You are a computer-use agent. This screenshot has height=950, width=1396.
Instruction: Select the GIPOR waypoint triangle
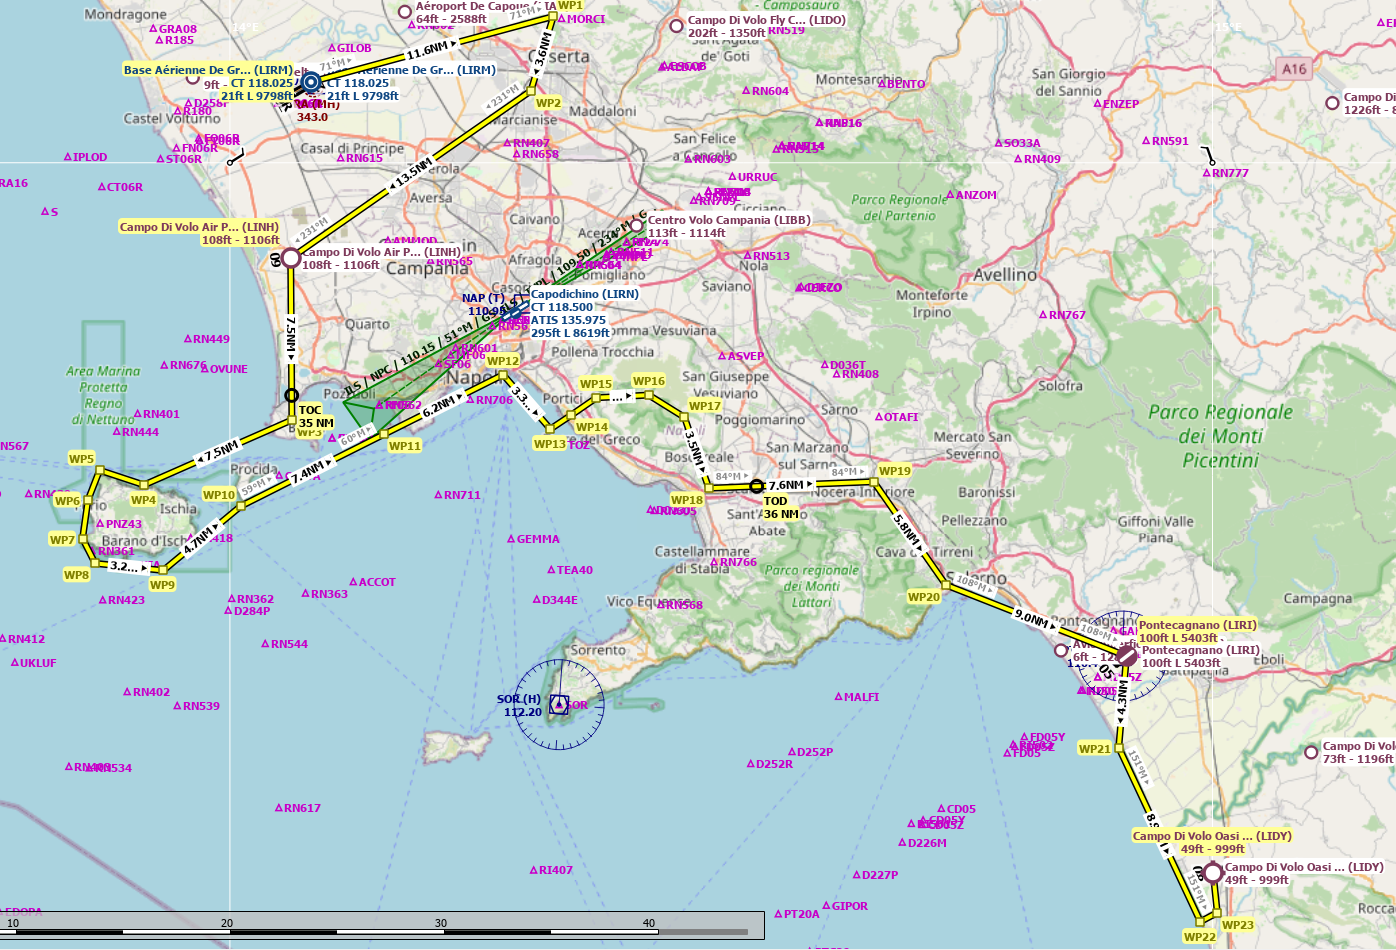826,906
